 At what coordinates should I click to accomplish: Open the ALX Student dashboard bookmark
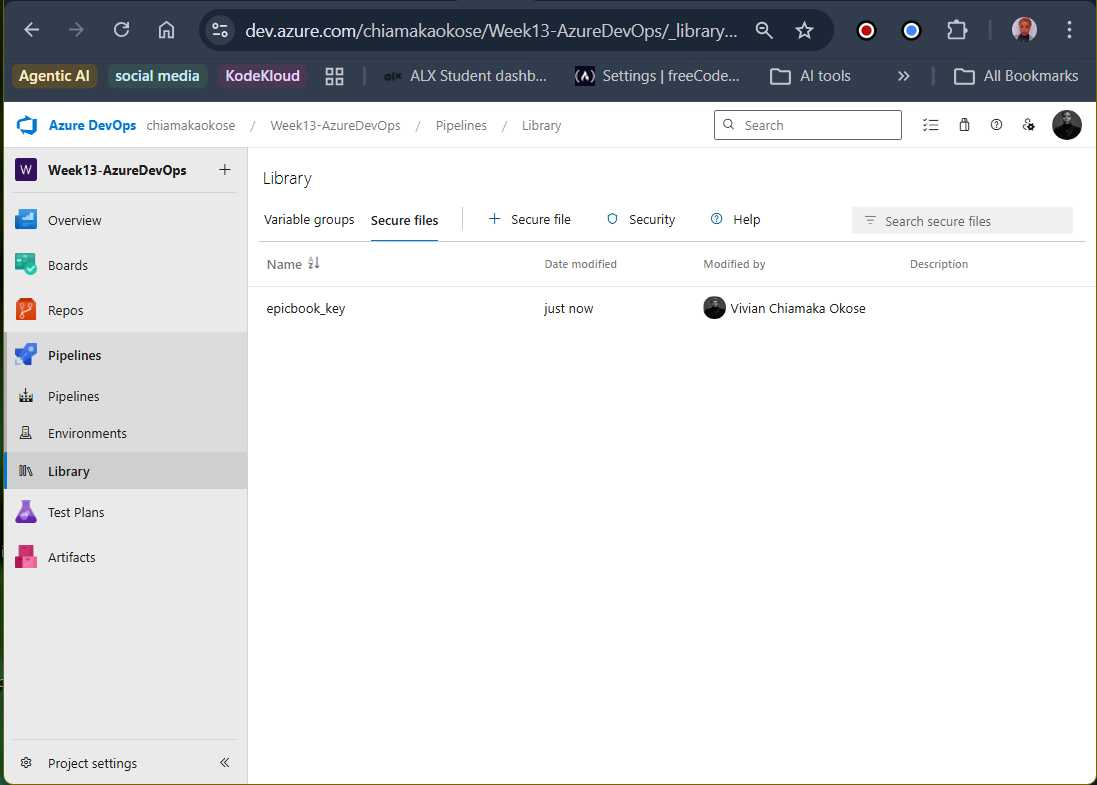(x=465, y=76)
